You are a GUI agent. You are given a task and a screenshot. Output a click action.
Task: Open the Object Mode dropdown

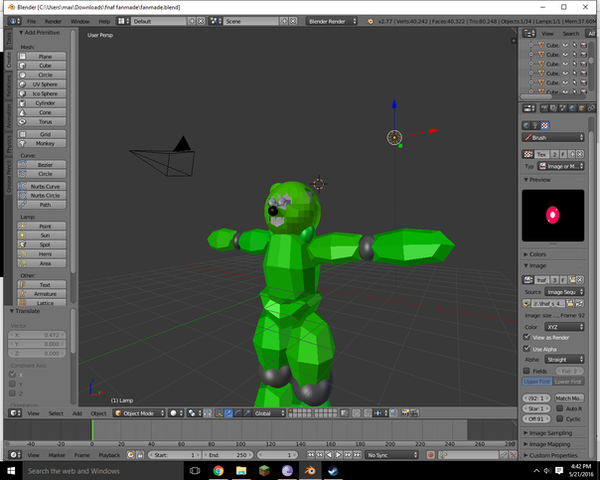[x=138, y=413]
